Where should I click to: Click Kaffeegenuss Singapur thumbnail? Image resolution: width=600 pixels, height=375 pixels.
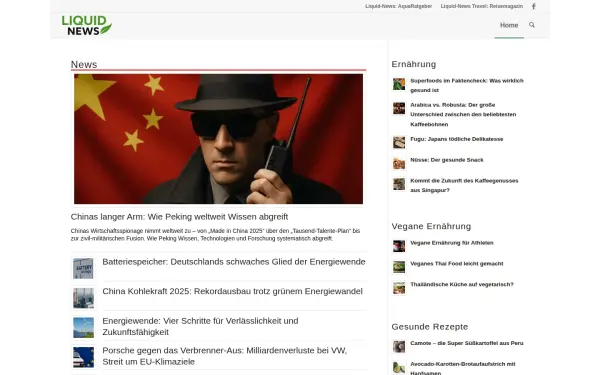click(399, 184)
